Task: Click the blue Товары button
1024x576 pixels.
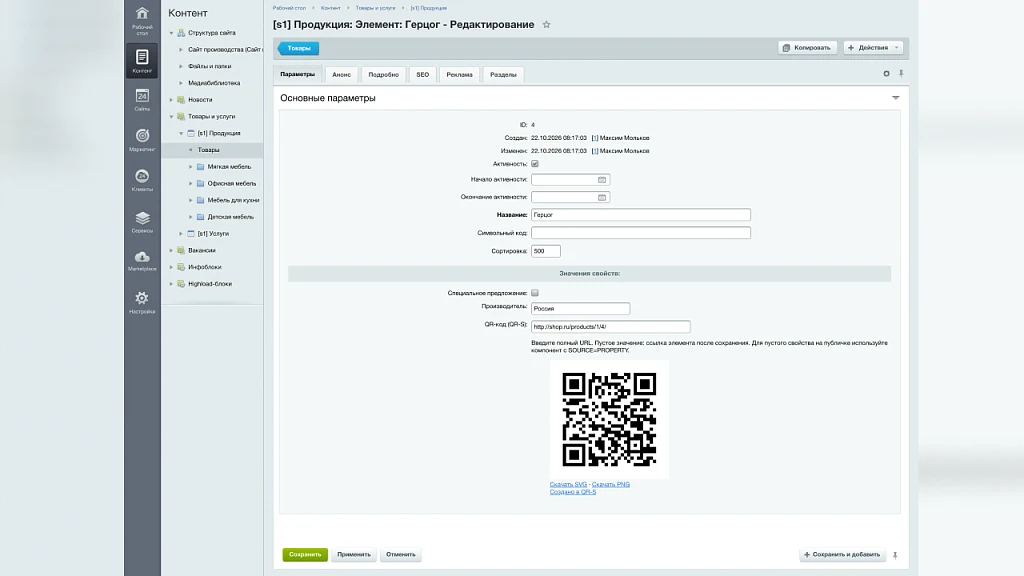Action: [x=298, y=48]
